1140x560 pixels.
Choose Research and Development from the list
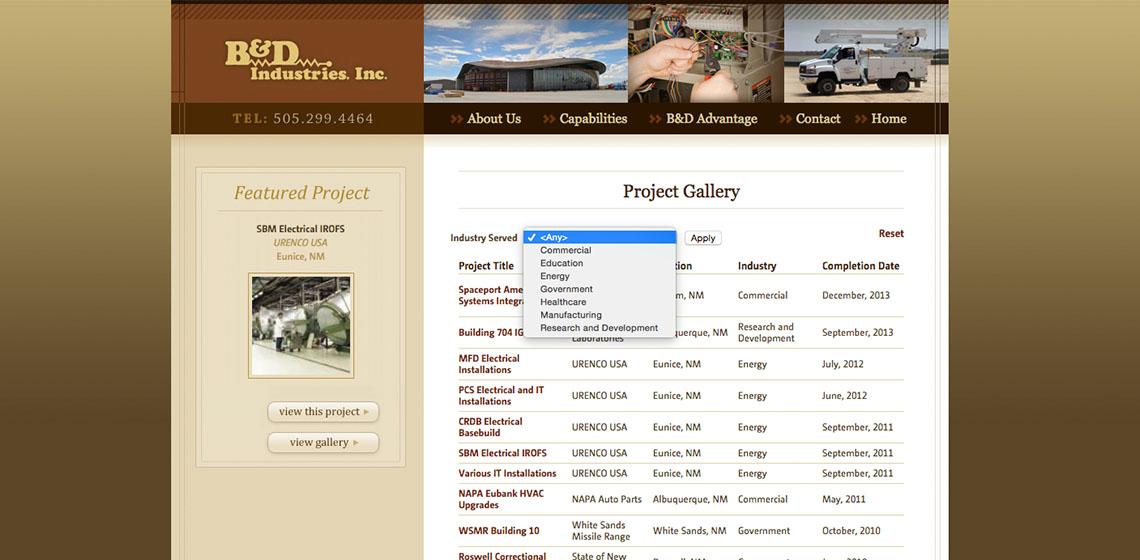600,328
